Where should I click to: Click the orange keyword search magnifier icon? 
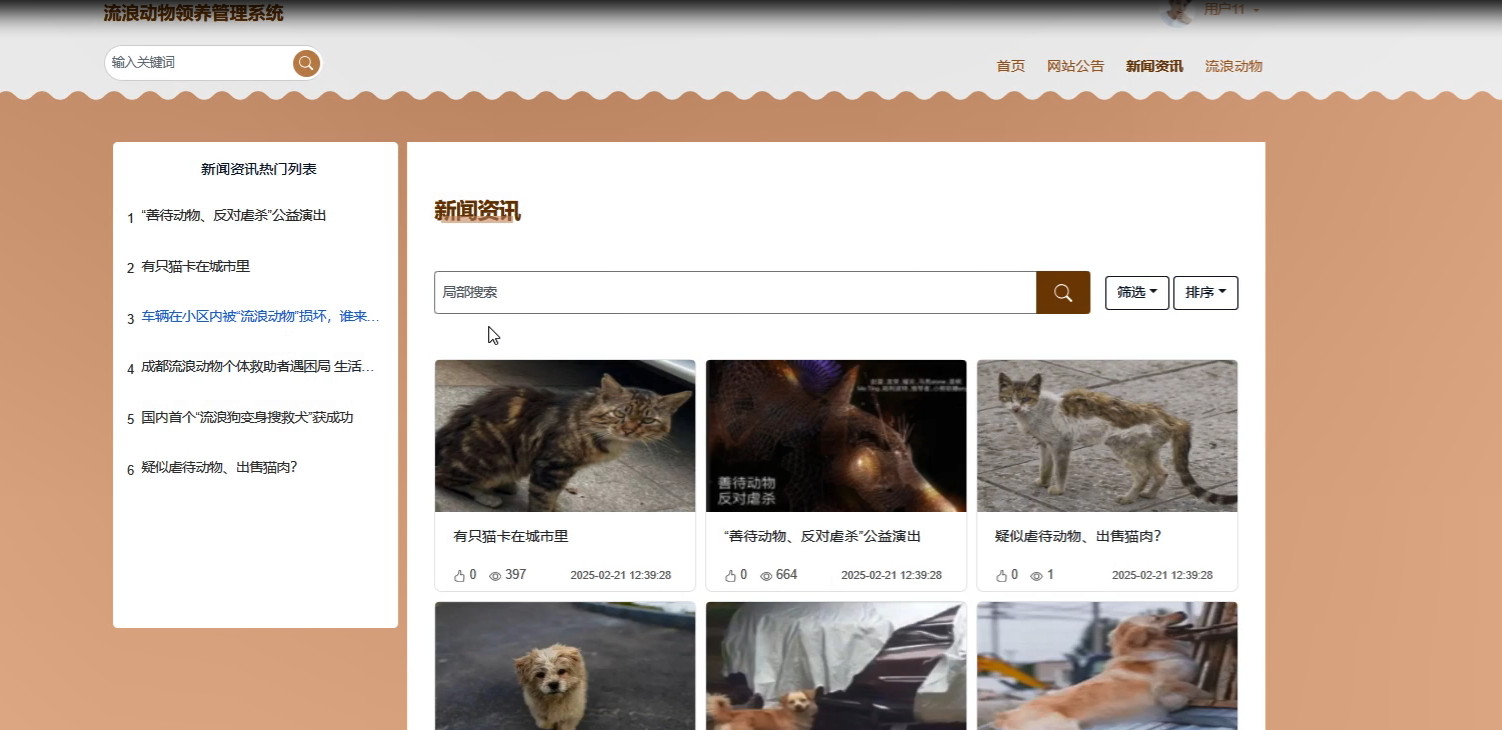[x=306, y=63]
